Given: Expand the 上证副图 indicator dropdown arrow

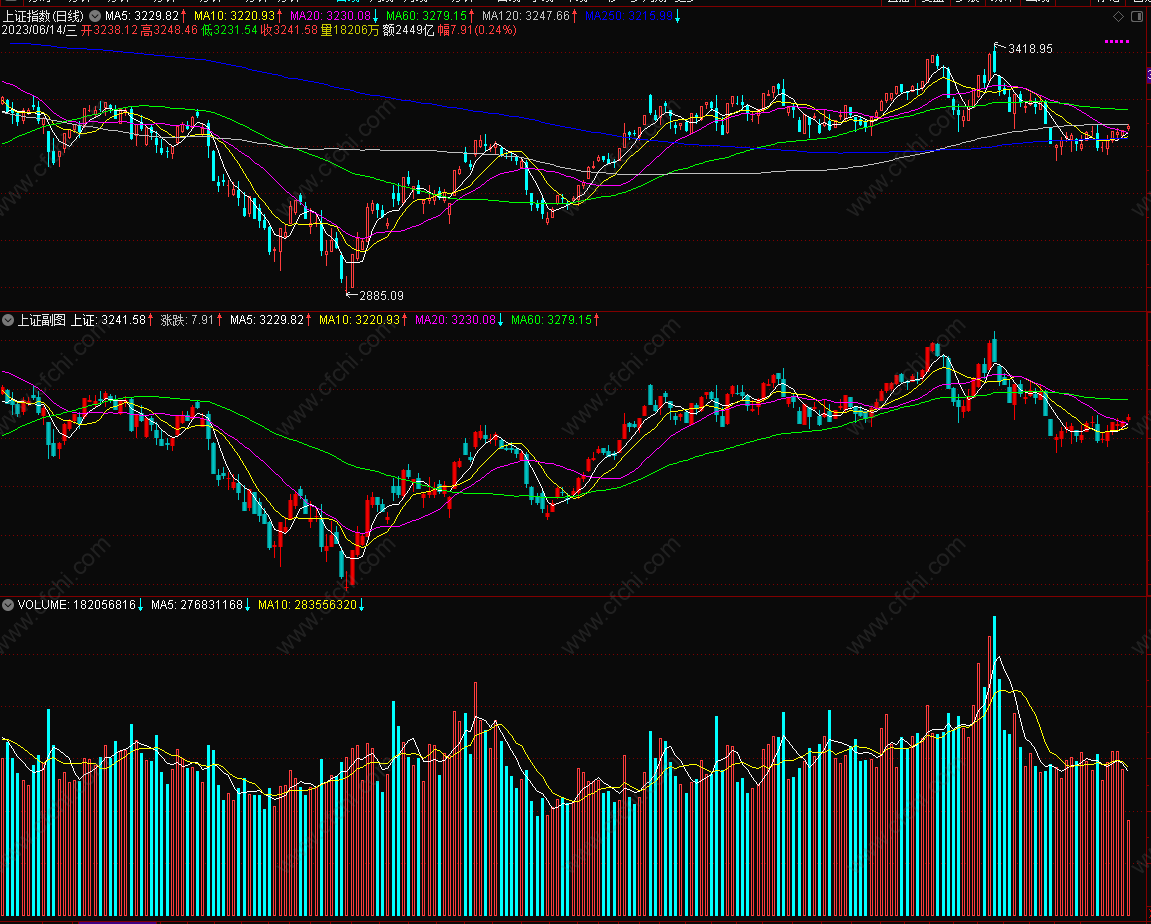Looking at the screenshot, I should (x=7, y=320).
